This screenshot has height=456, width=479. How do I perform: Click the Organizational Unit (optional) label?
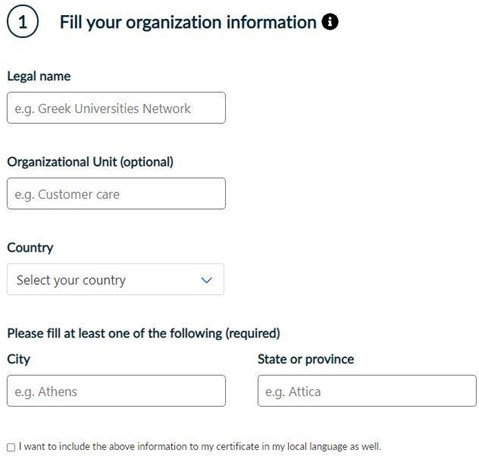90,162
